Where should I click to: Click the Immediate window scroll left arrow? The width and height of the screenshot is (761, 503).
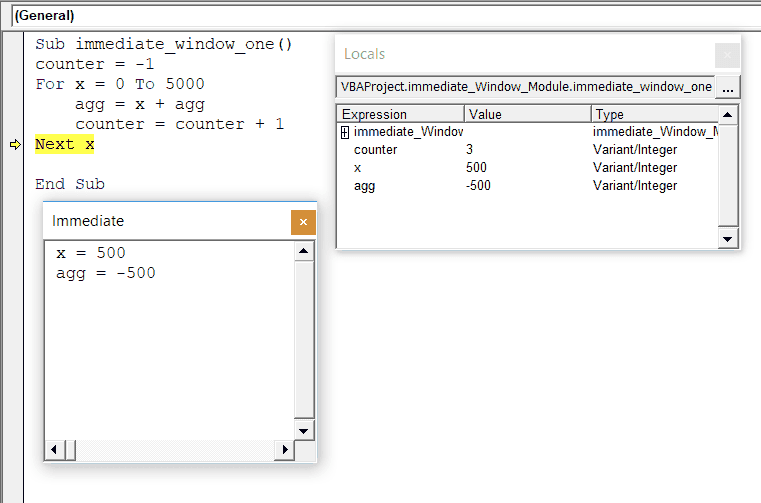point(54,450)
